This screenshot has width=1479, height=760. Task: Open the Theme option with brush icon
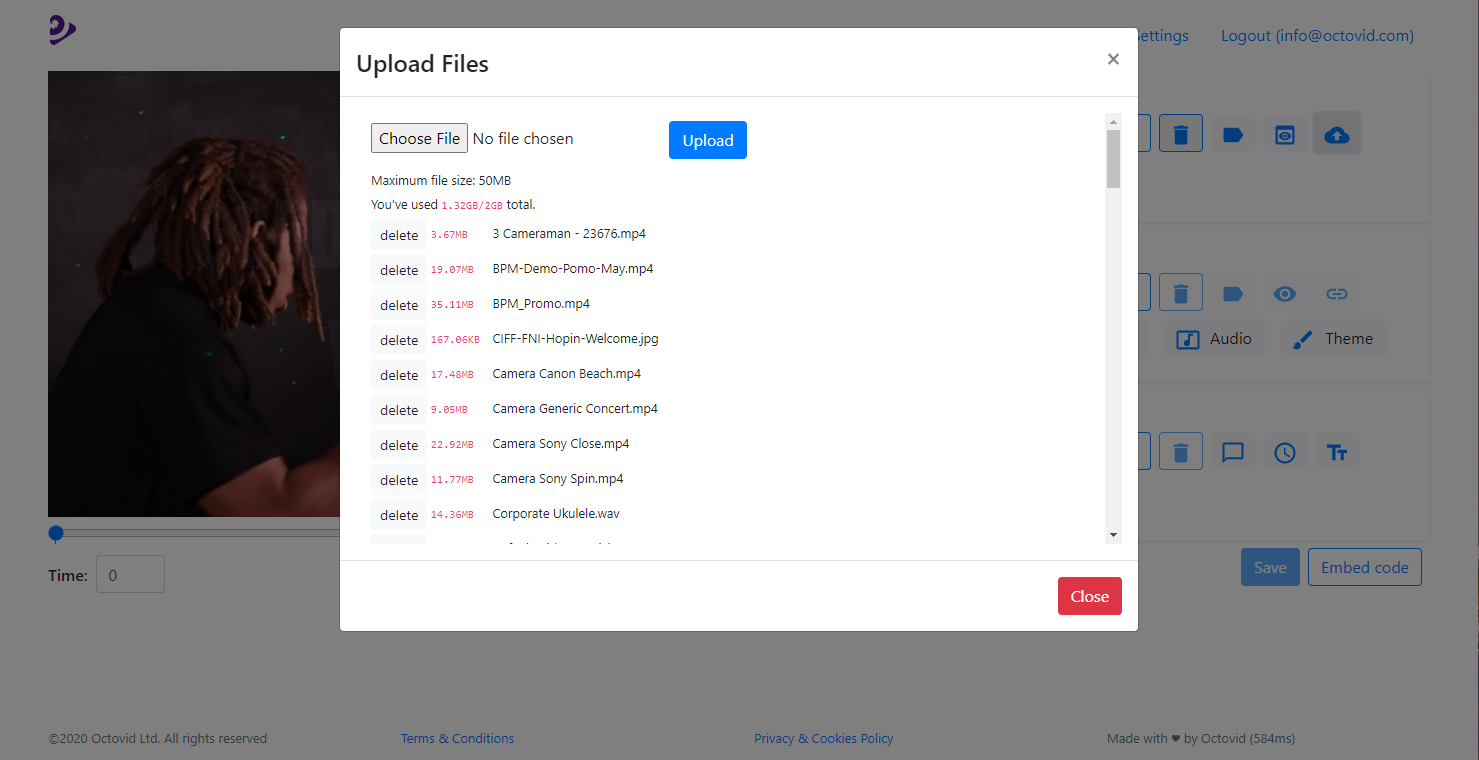pyautogui.click(x=1333, y=338)
